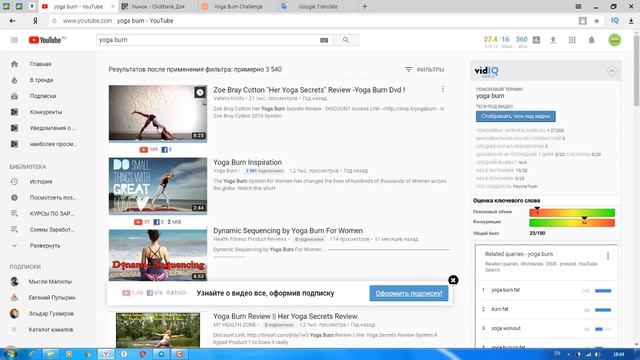The width and height of the screenshot is (640, 360).
Task: Click the search magnifier button
Action: point(346,40)
